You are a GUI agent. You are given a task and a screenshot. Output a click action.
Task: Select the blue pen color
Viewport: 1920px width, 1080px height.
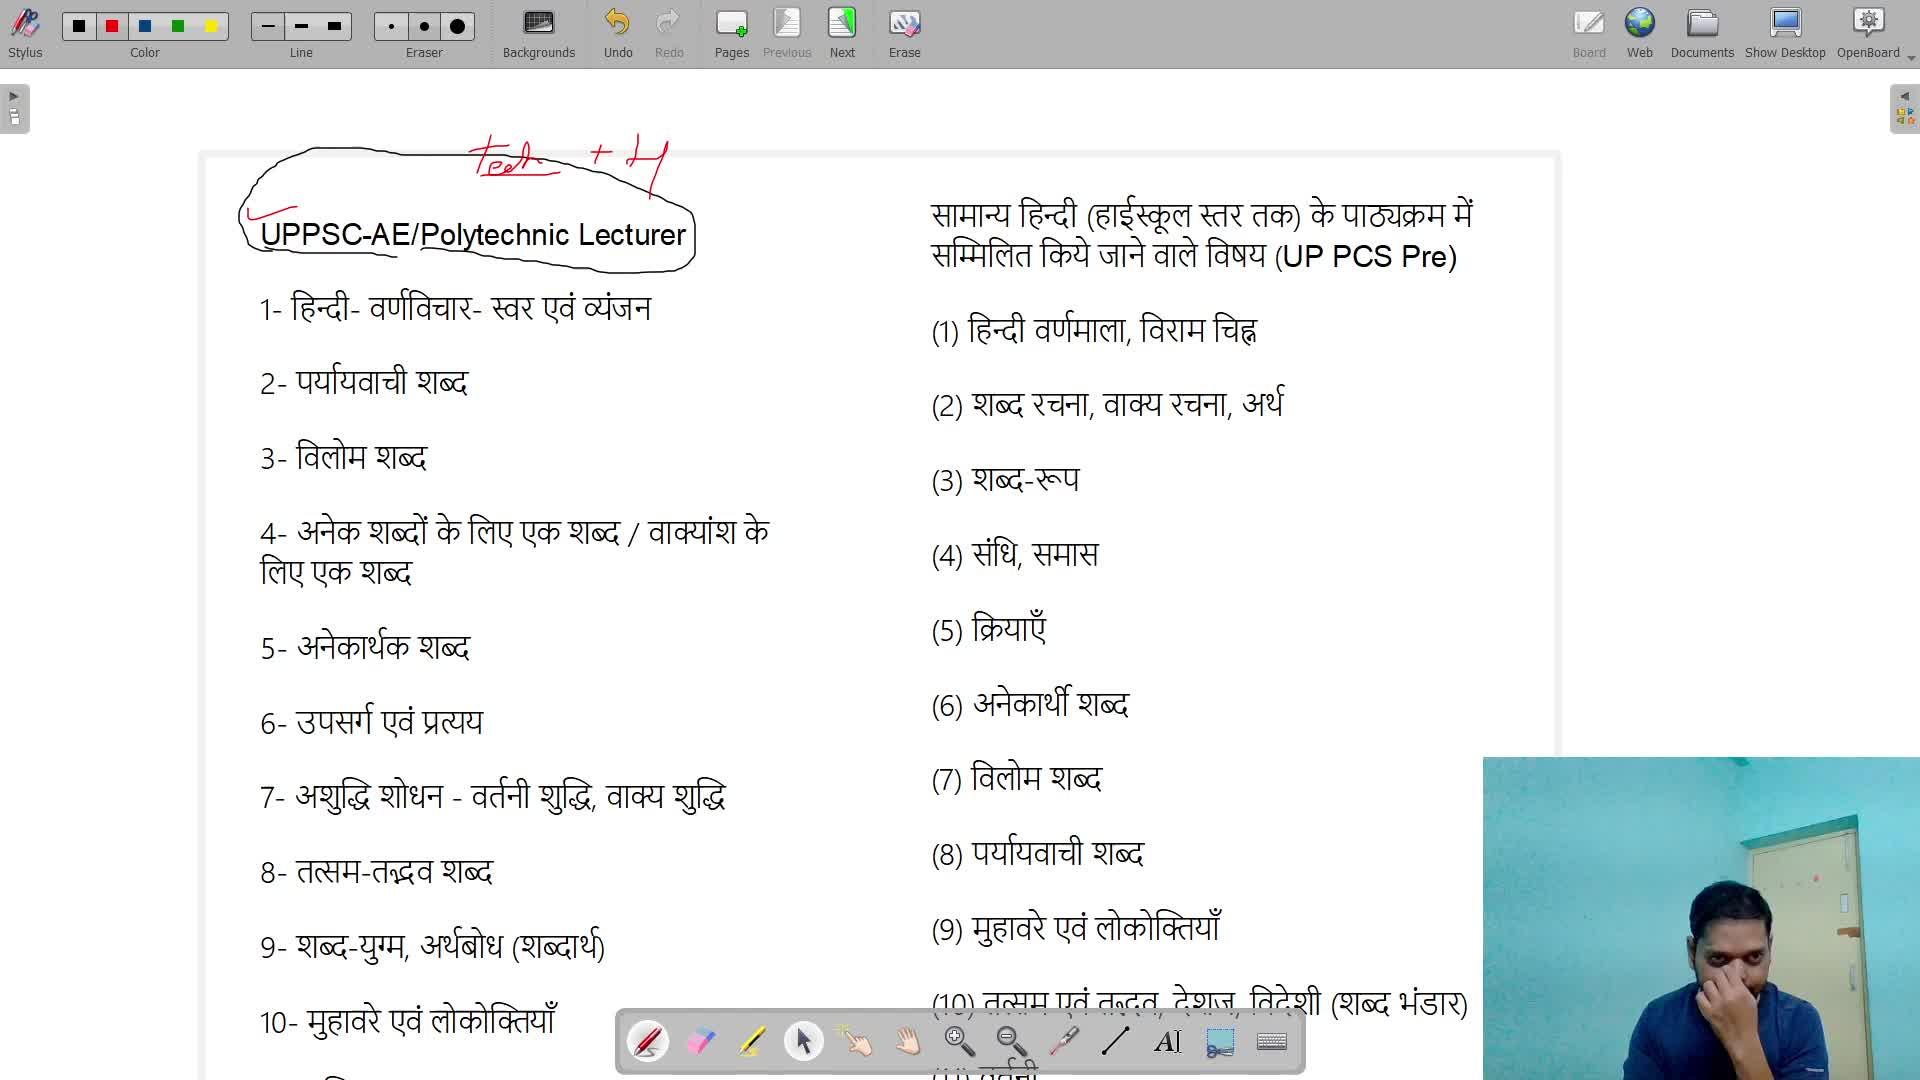145,26
